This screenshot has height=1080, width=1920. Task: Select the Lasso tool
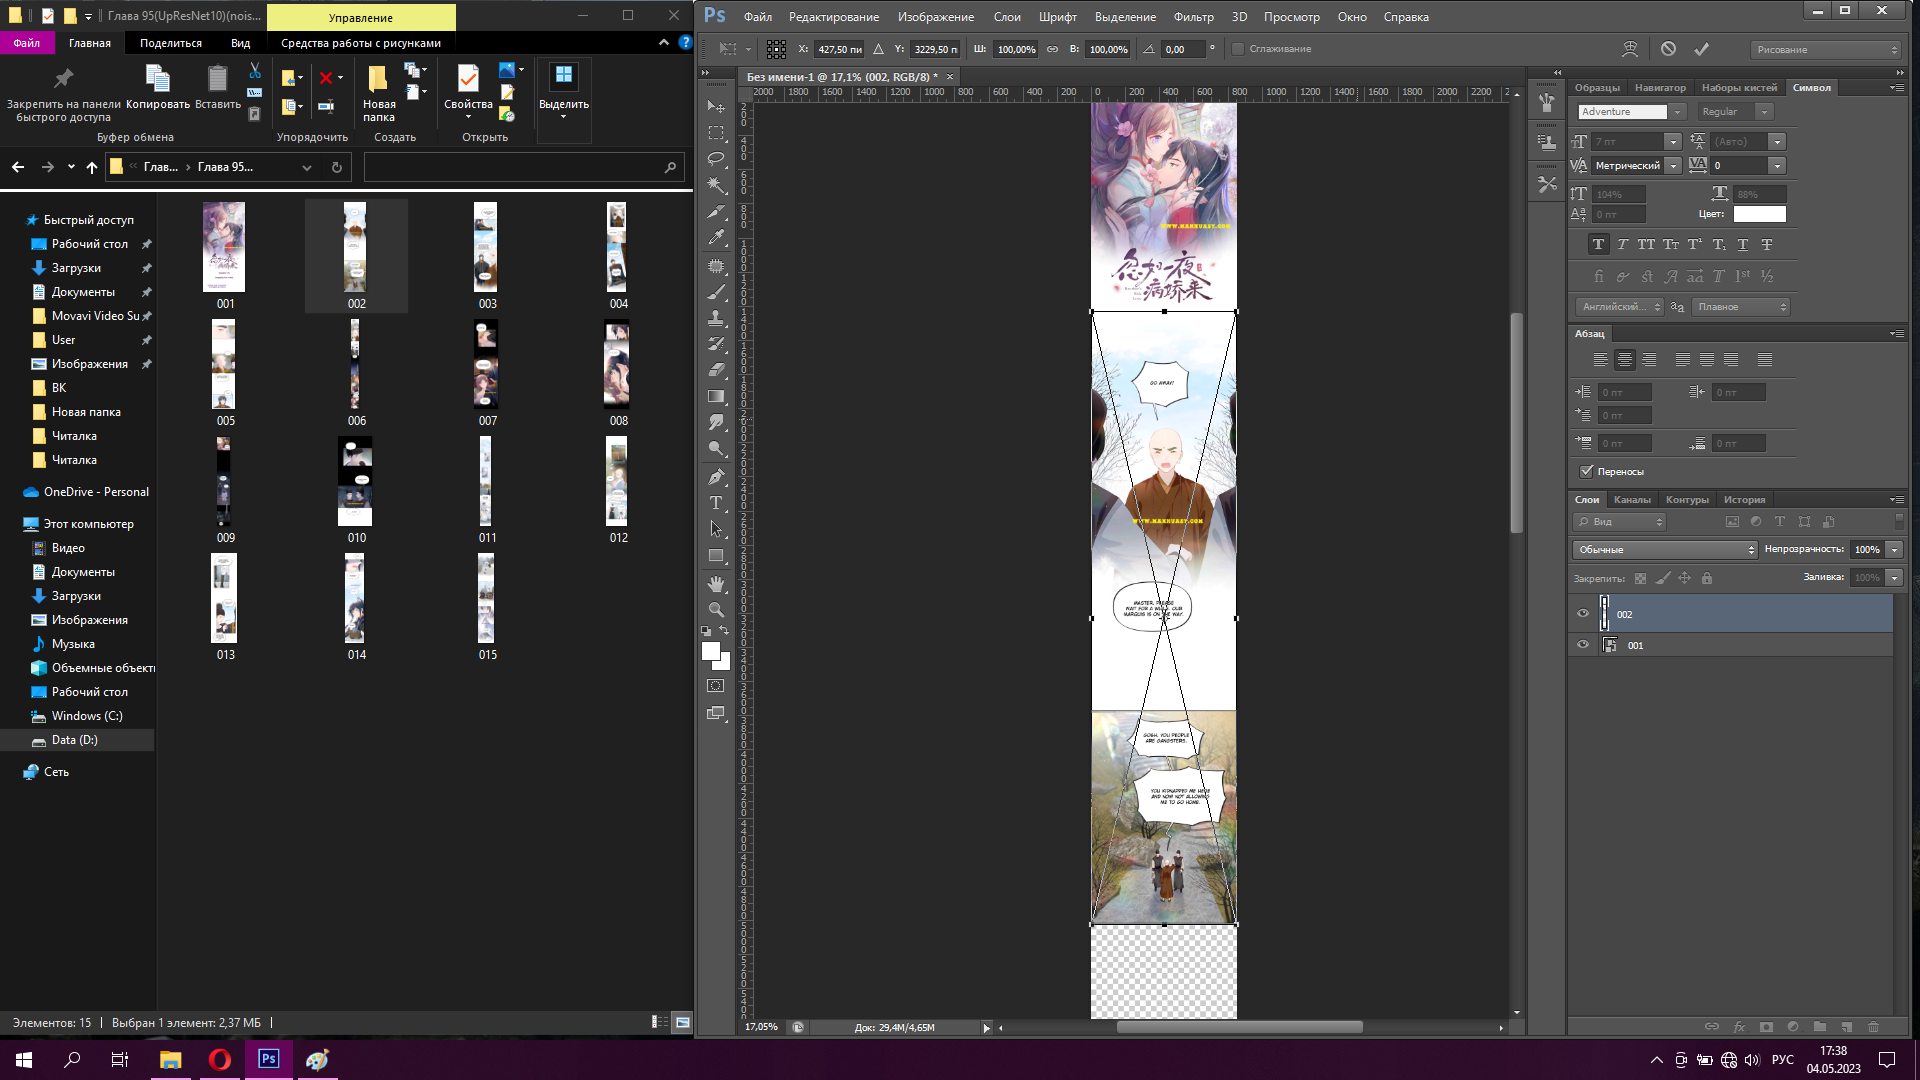(716, 158)
